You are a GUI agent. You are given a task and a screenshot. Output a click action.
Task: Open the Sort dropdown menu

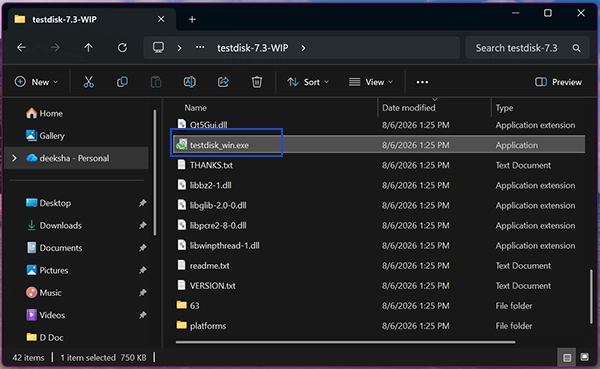308,82
